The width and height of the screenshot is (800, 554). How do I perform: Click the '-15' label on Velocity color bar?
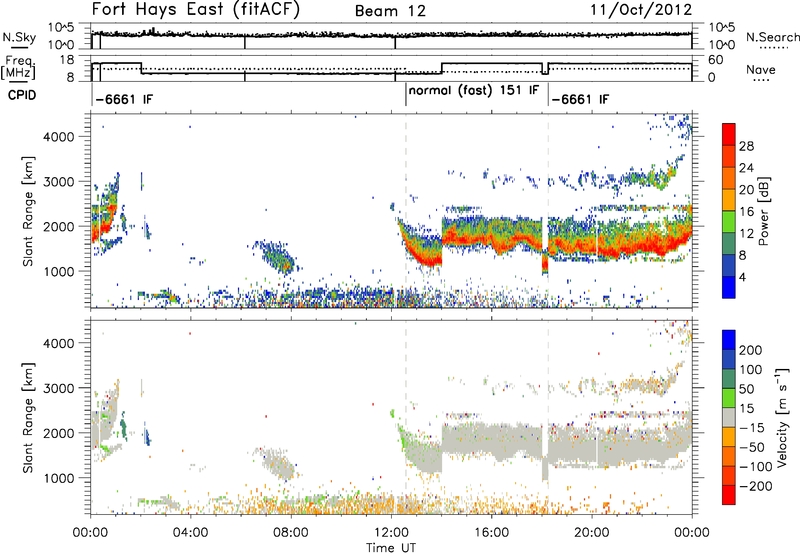[x=752, y=428]
